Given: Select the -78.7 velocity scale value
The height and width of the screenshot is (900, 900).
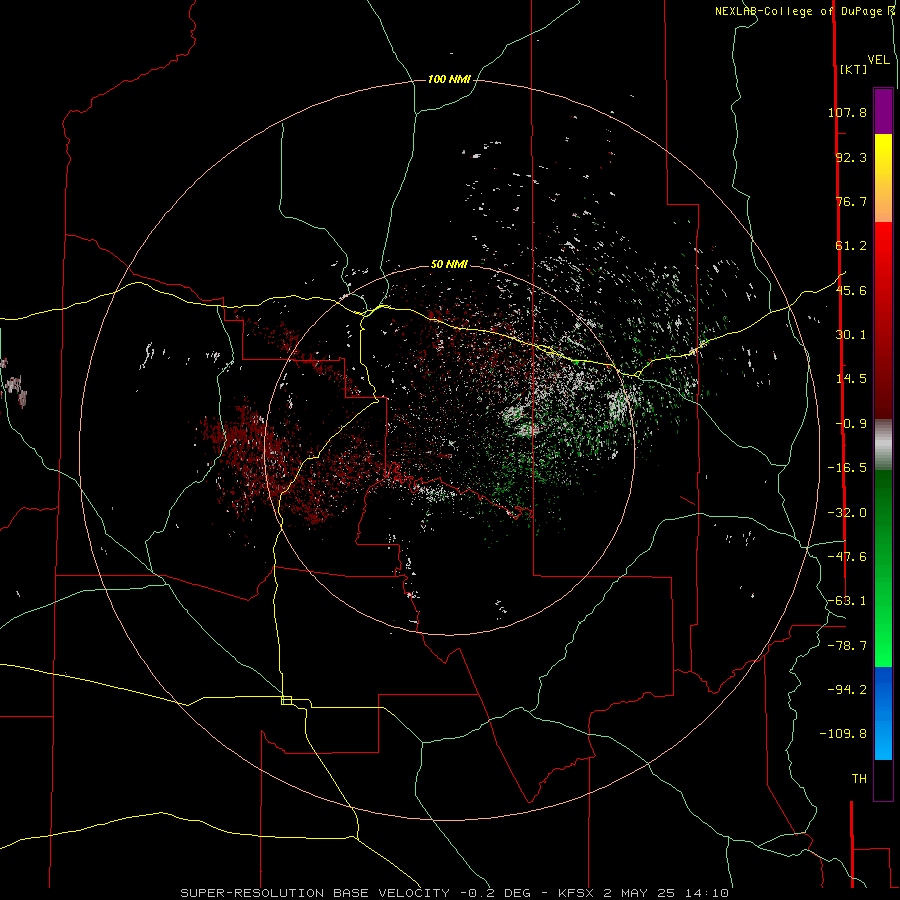Looking at the screenshot, I should tap(847, 646).
